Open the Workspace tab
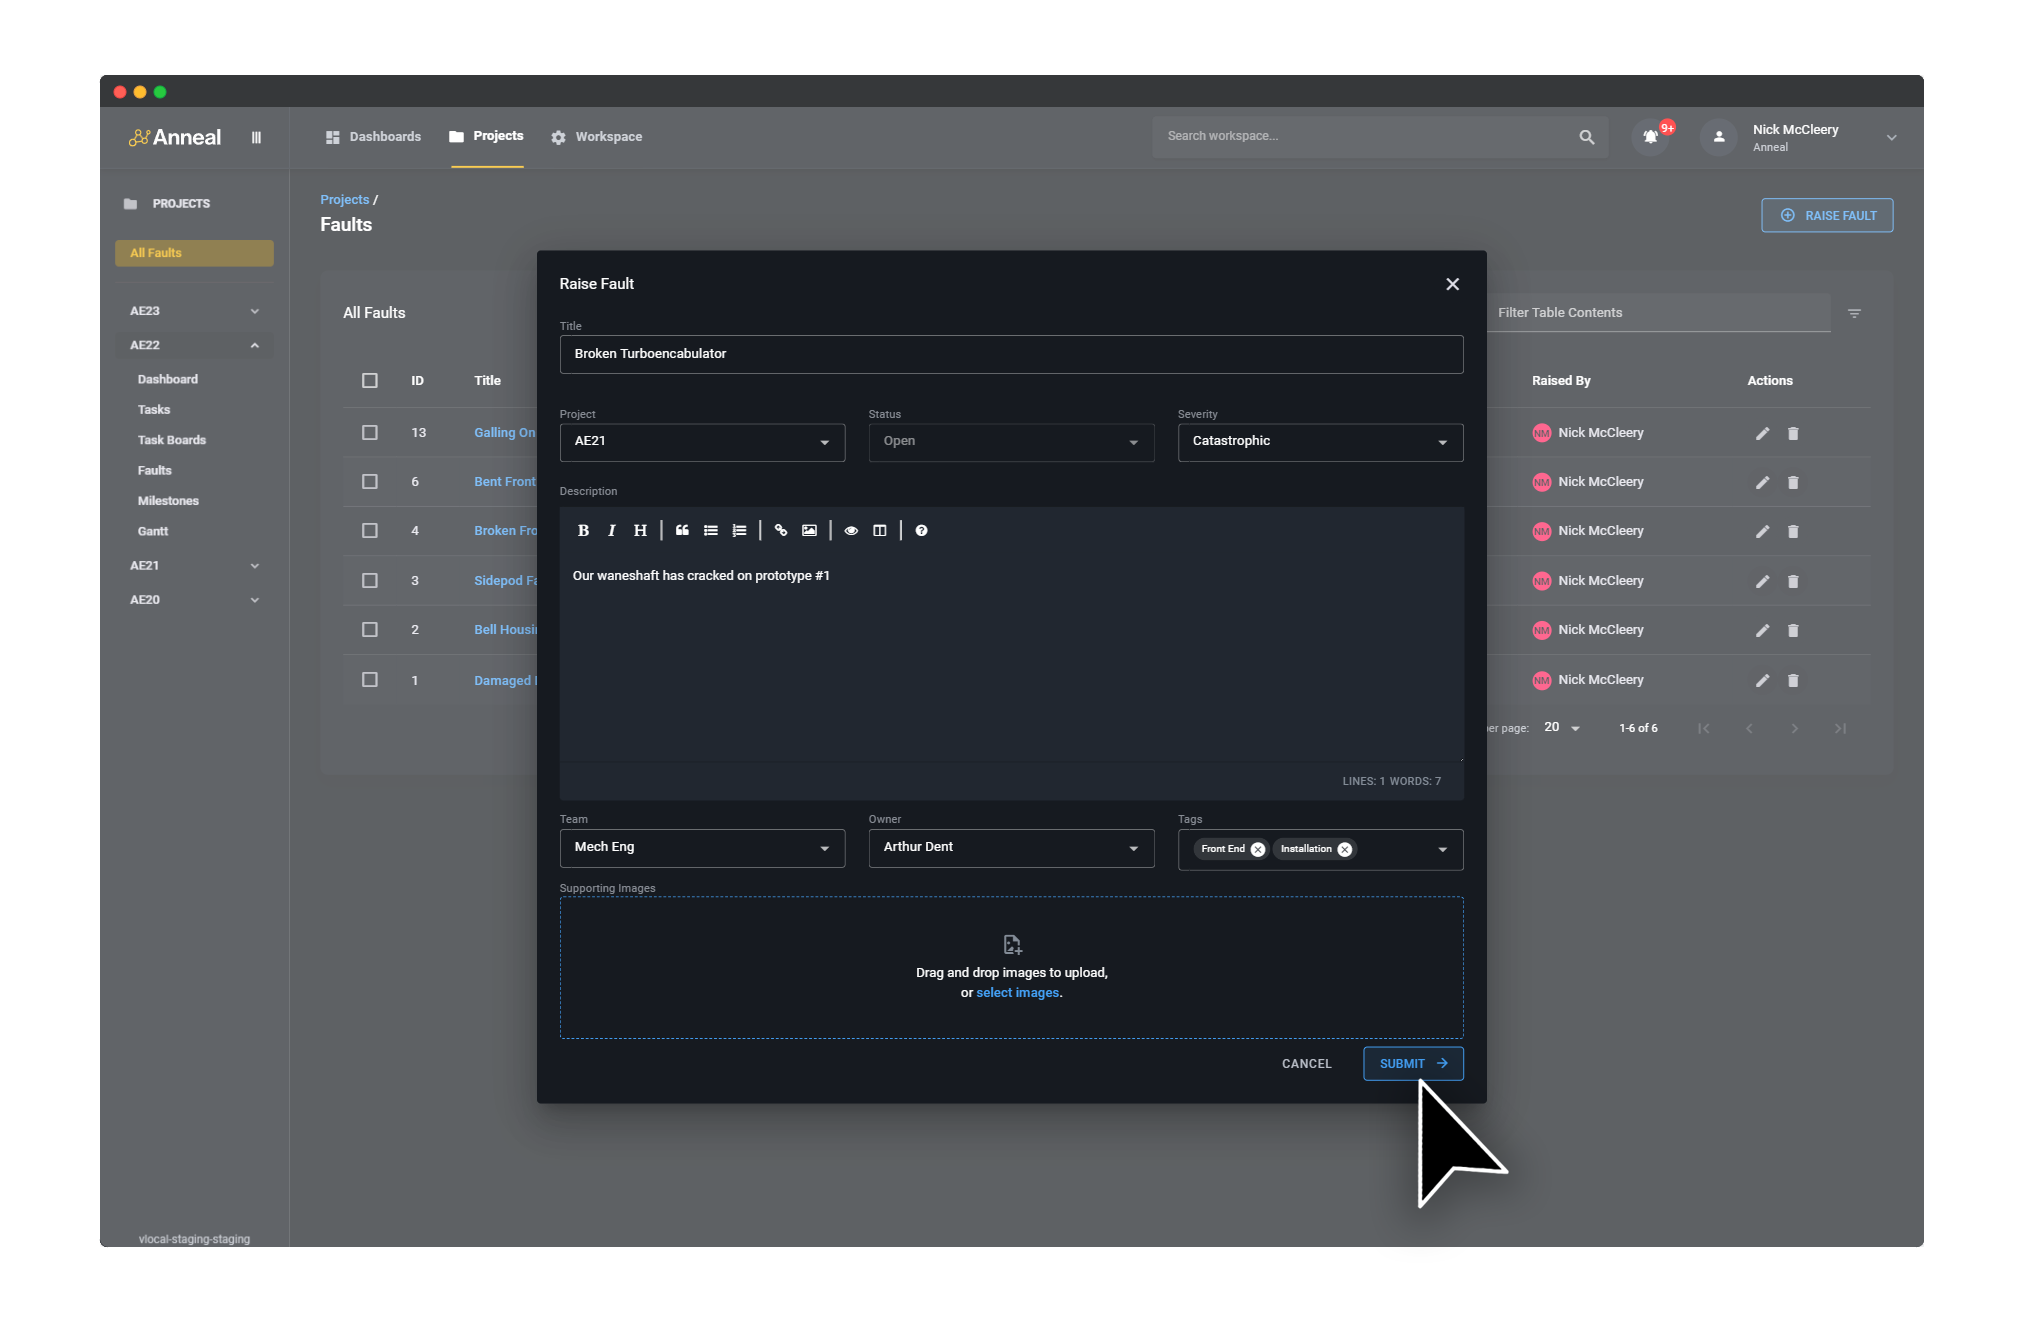Viewport: 2024px width, 1322px height. coord(608,136)
